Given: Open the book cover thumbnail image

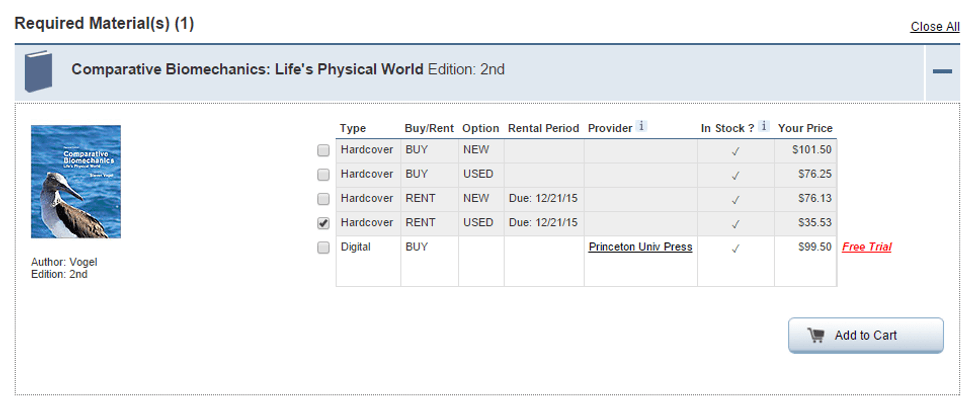Looking at the screenshot, I should pos(76,181).
